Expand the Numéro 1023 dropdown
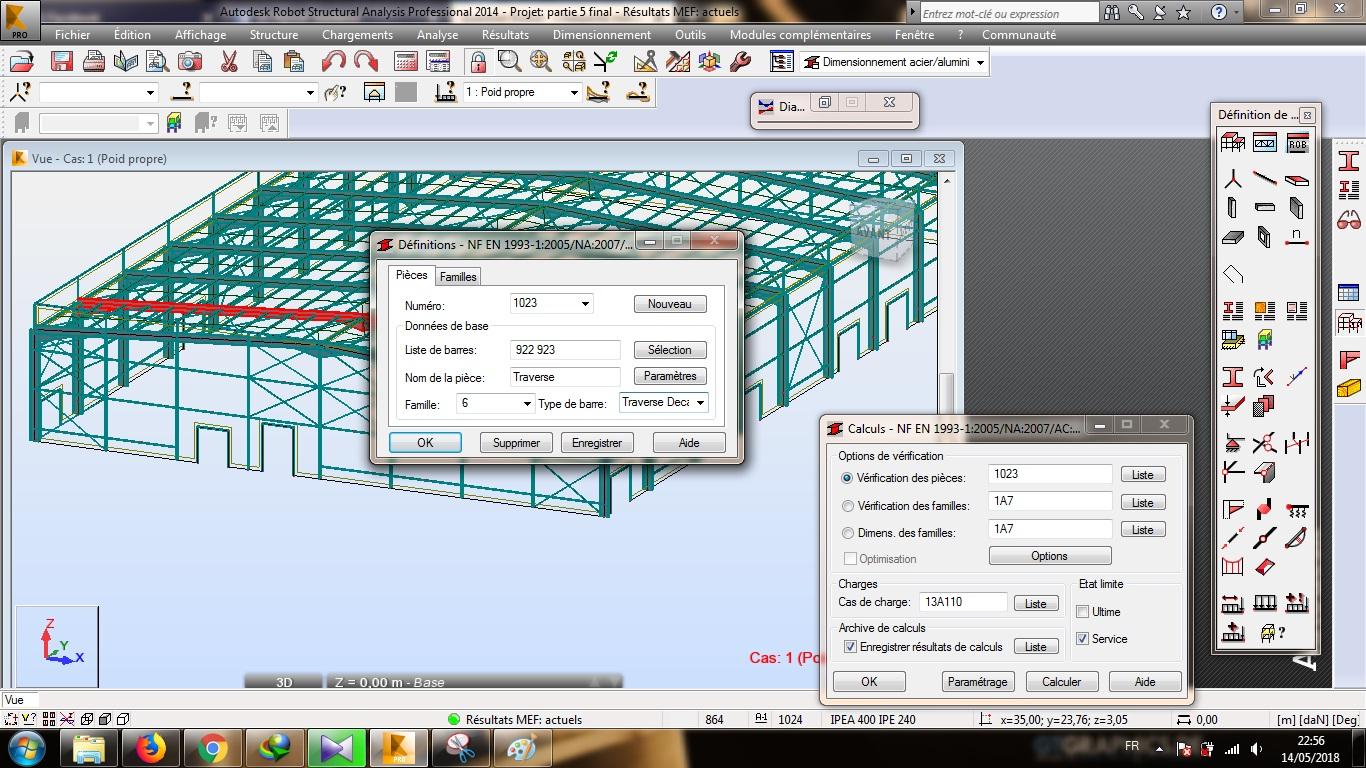 (585, 304)
